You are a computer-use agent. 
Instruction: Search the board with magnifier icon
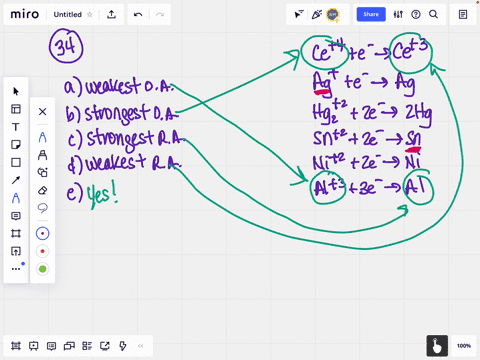433,14
